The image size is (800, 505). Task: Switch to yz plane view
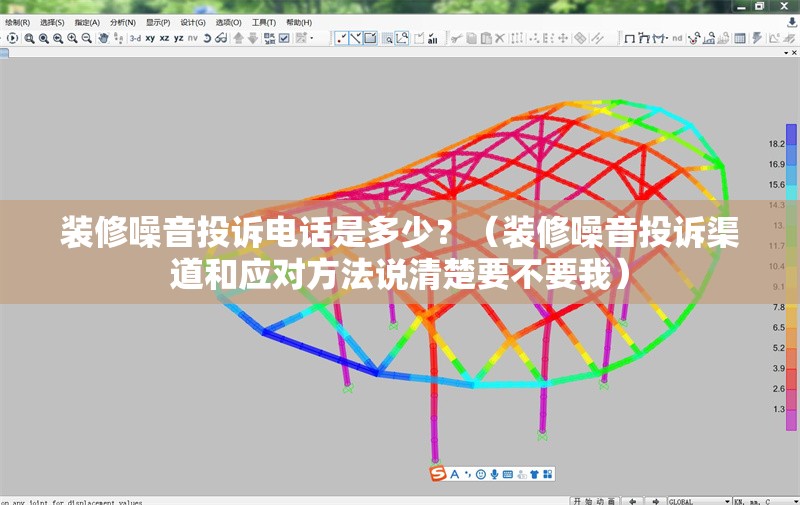pyautogui.click(x=179, y=38)
